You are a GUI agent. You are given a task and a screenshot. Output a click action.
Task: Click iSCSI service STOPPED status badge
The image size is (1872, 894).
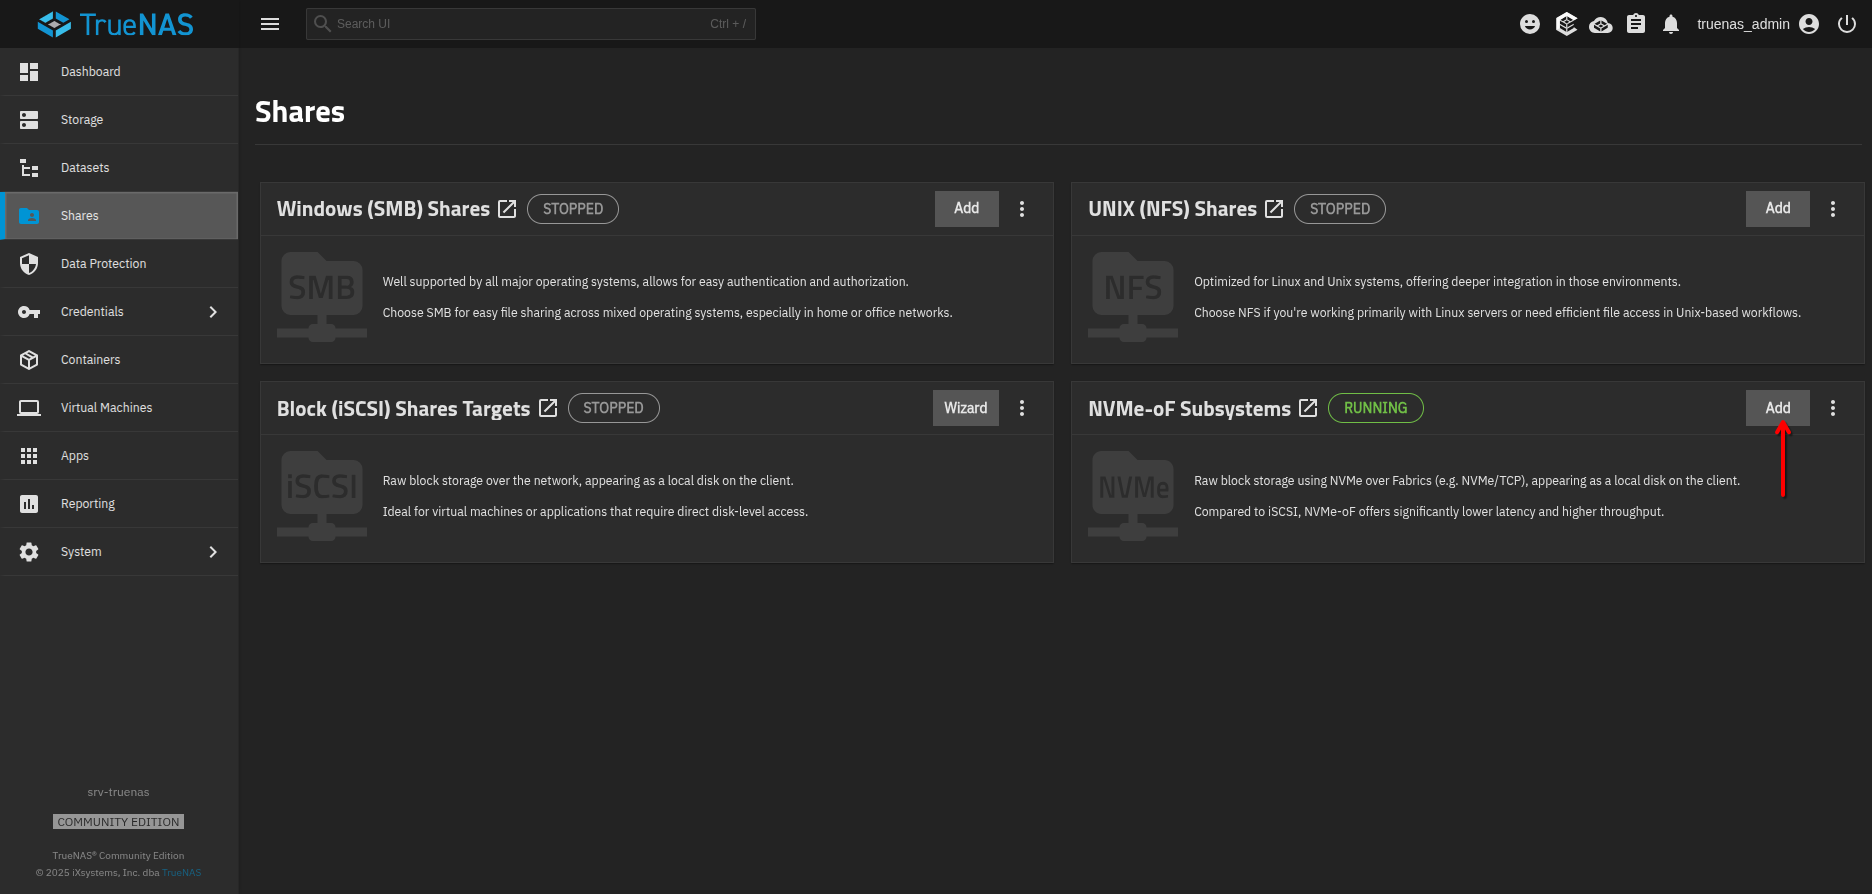point(613,408)
